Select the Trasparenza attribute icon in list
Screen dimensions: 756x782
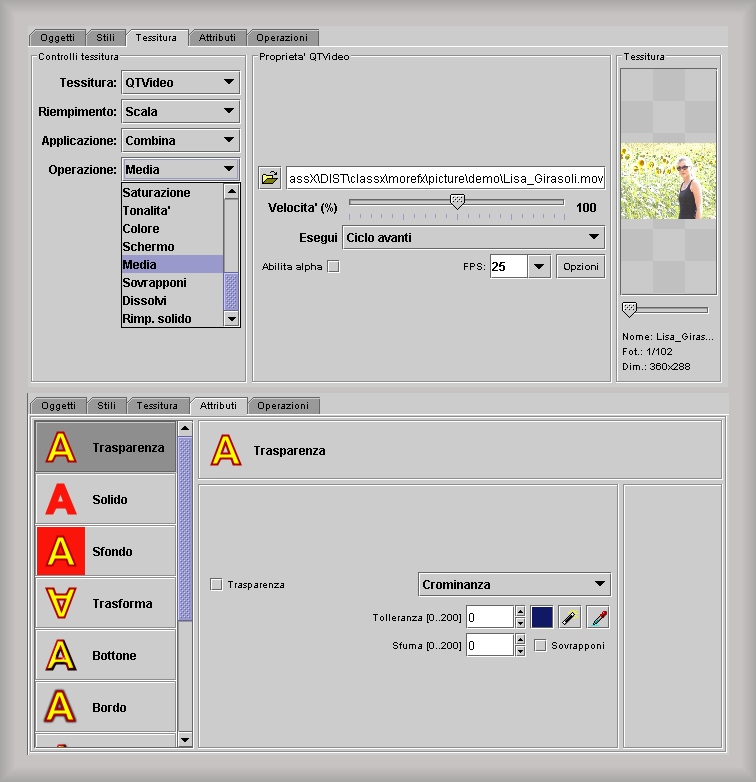(61, 448)
